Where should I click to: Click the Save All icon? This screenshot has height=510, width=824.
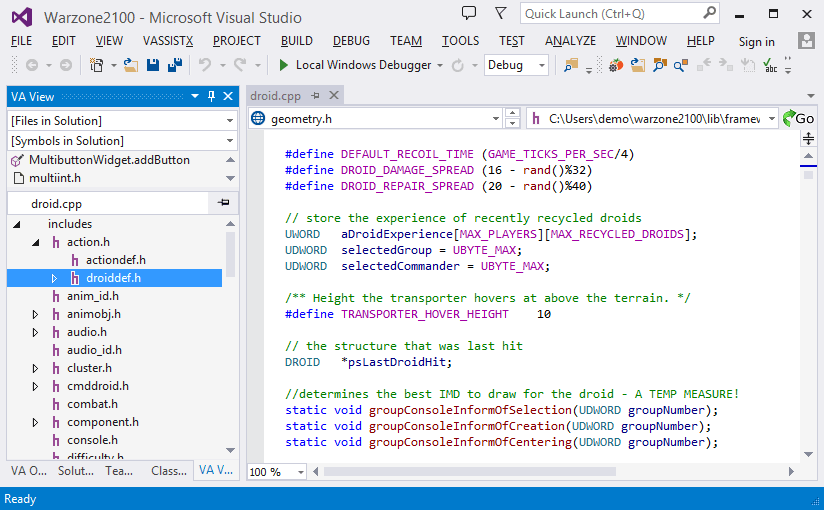coord(174,65)
